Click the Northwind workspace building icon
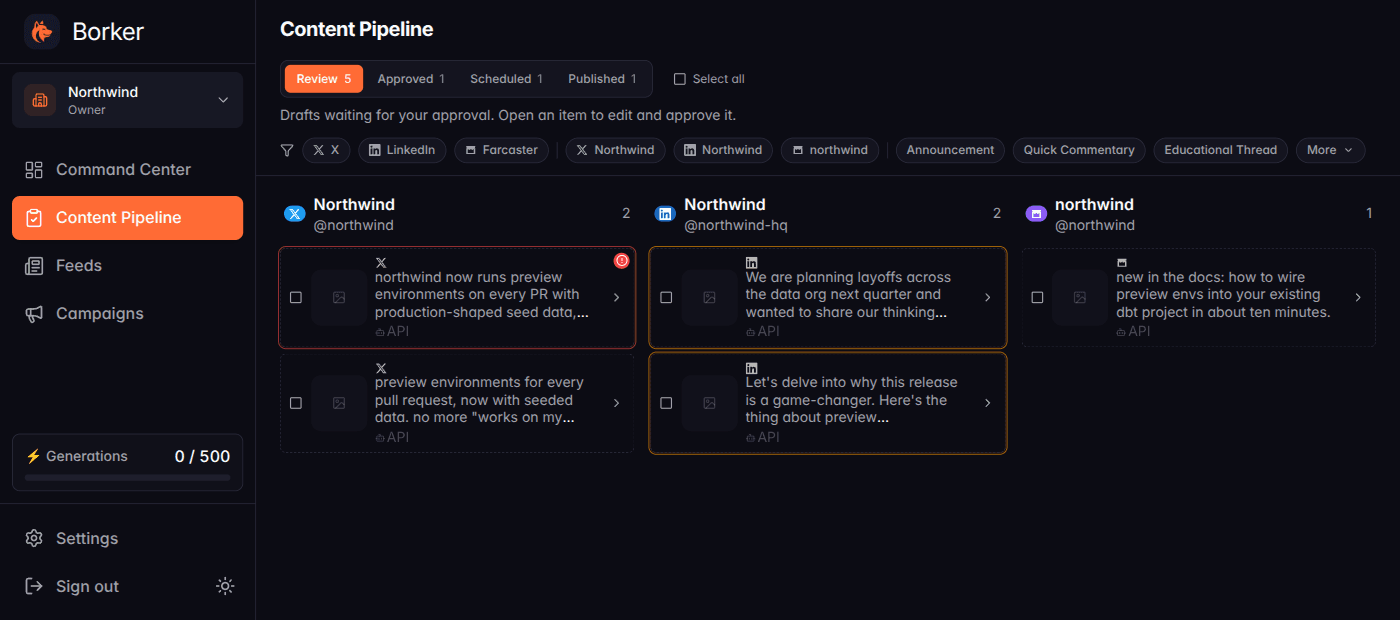This screenshot has width=1400, height=620. click(40, 100)
